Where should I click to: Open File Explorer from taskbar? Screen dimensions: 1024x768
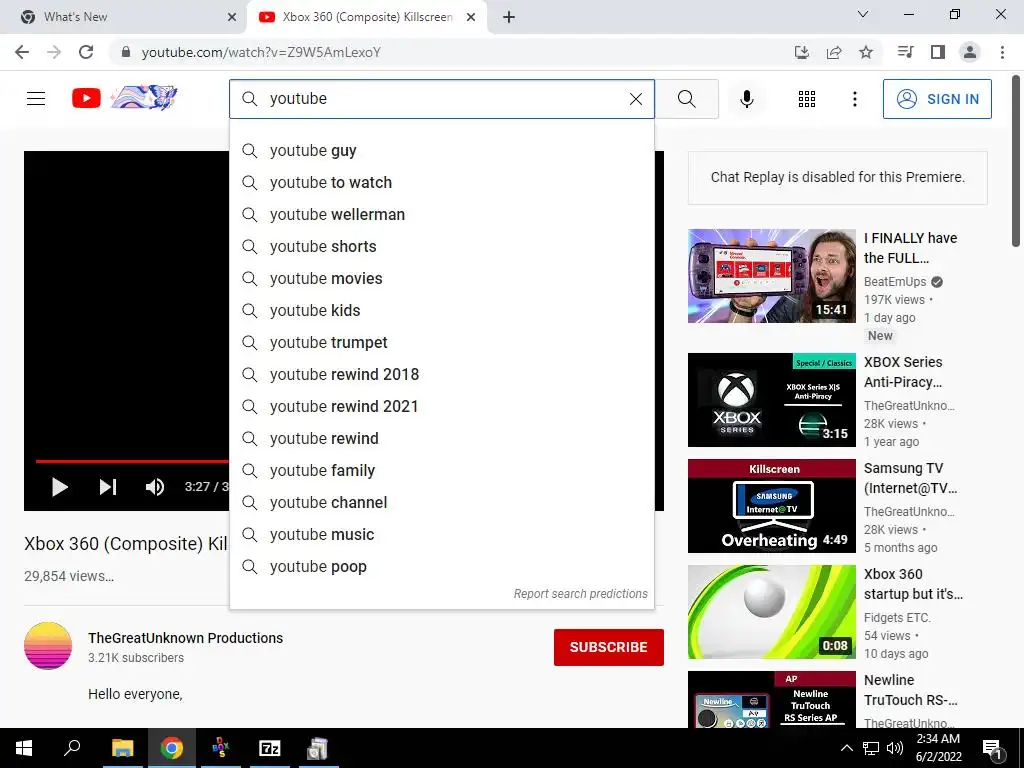(x=122, y=748)
